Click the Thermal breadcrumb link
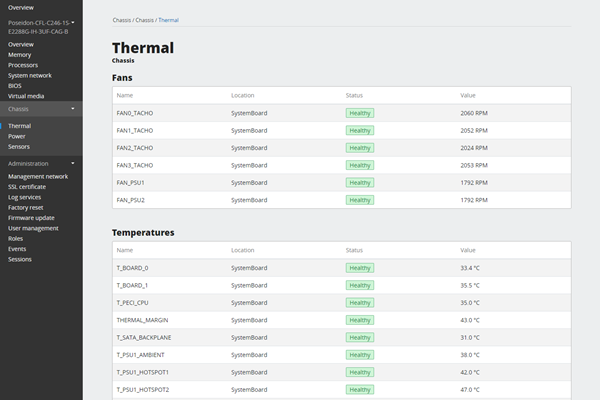 [x=168, y=20]
